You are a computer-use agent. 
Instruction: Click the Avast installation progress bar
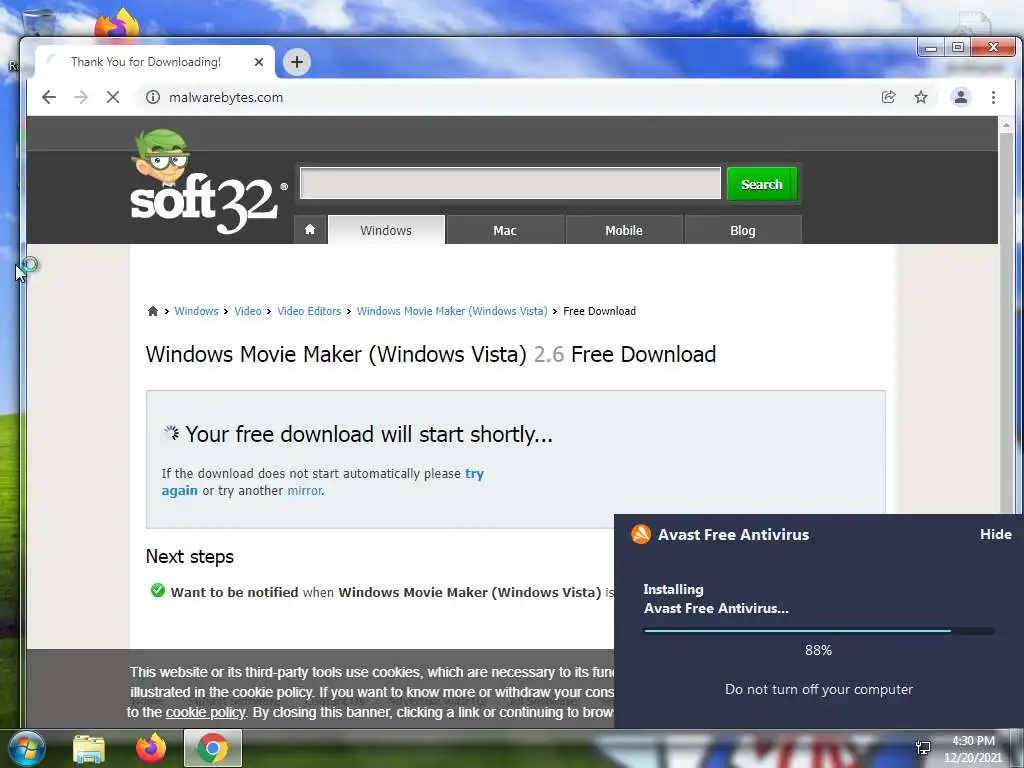[819, 631]
